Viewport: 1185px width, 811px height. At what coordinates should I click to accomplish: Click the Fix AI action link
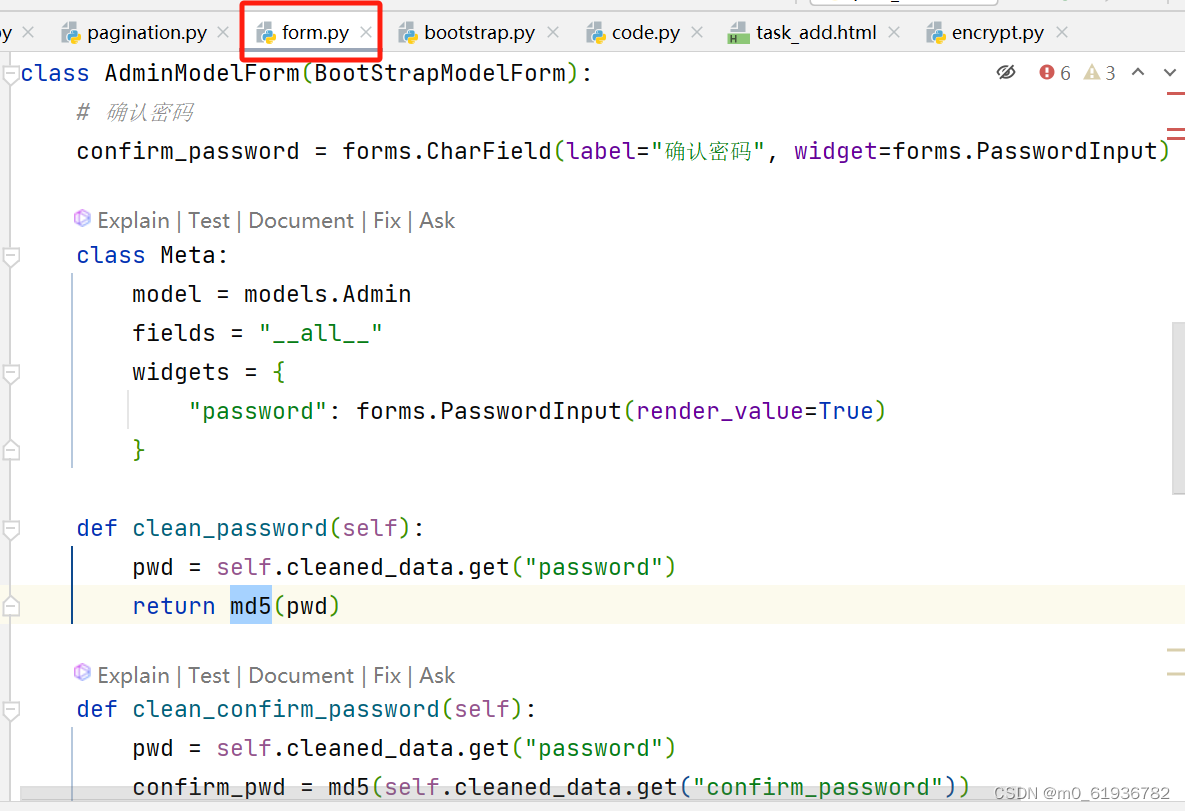point(386,219)
